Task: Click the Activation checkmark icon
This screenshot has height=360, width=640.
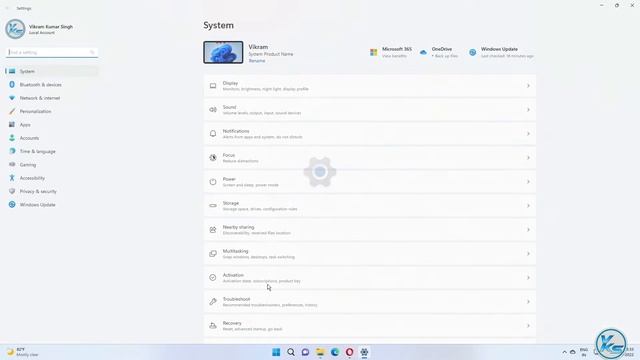Action: coord(213,278)
